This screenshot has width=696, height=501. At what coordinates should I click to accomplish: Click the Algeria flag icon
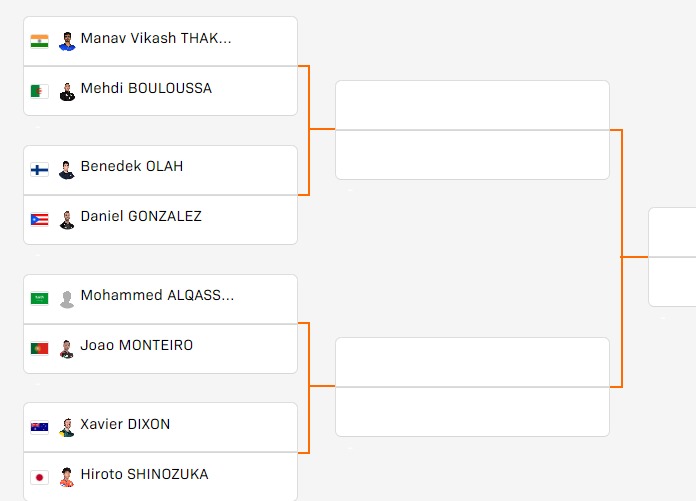pyautogui.click(x=40, y=91)
